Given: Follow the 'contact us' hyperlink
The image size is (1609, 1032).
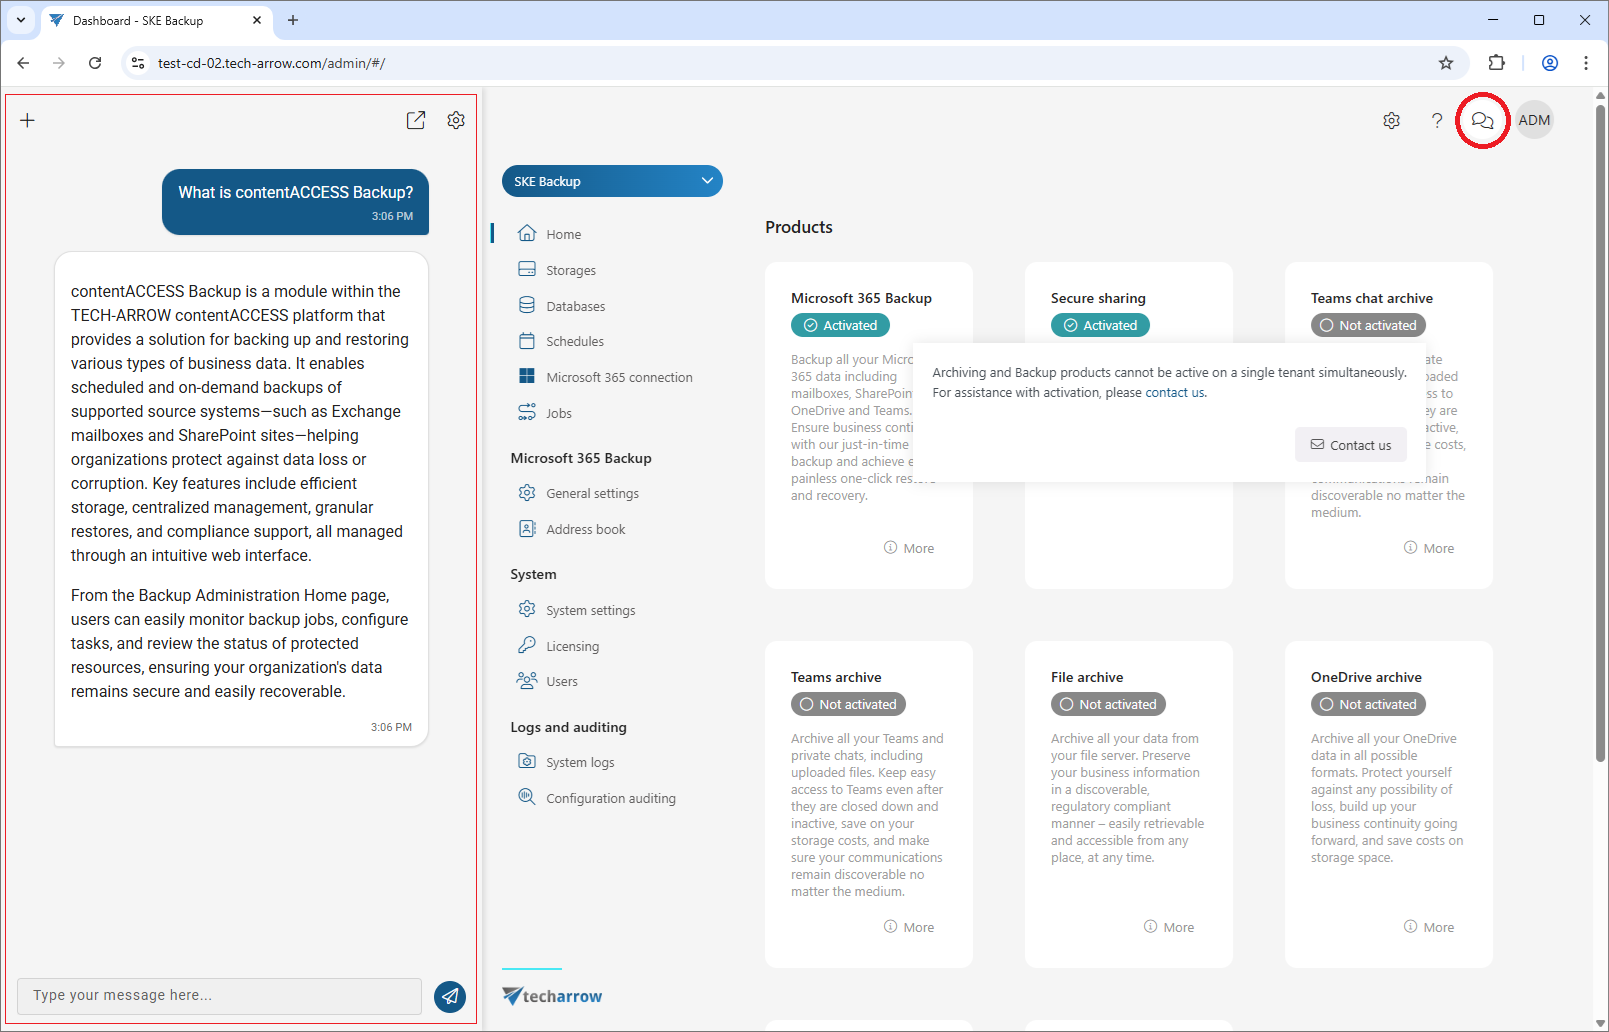Looking at the screenshot, I should click(x=1174, y=393).
